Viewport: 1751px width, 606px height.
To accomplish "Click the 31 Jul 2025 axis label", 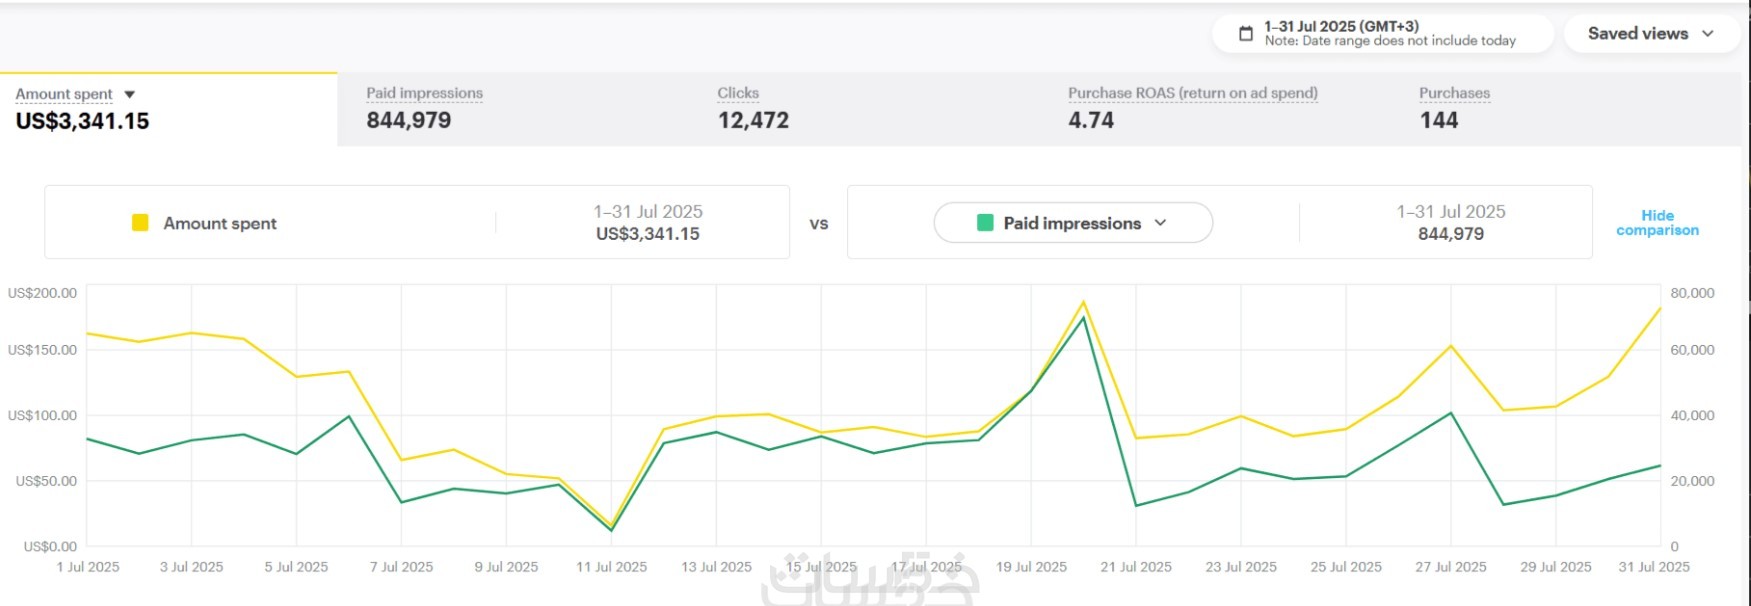I will pyautogui.click(x=1654, y=567).
